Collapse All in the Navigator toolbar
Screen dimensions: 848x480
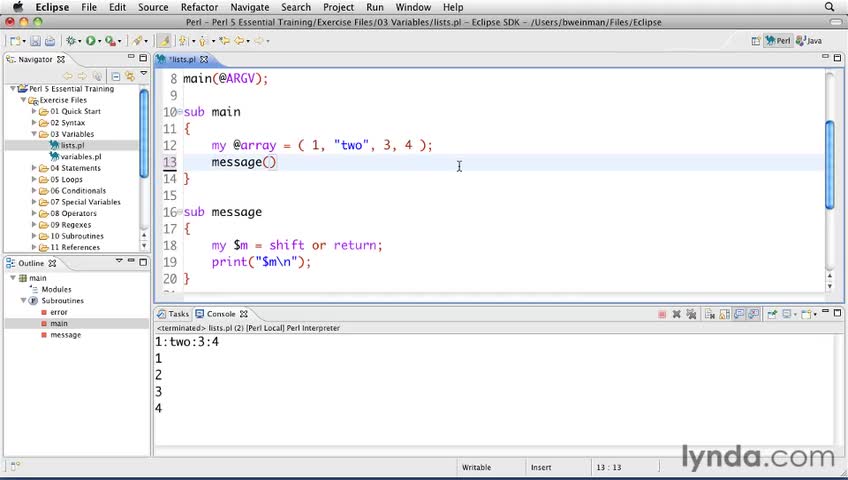coord(116,76)
